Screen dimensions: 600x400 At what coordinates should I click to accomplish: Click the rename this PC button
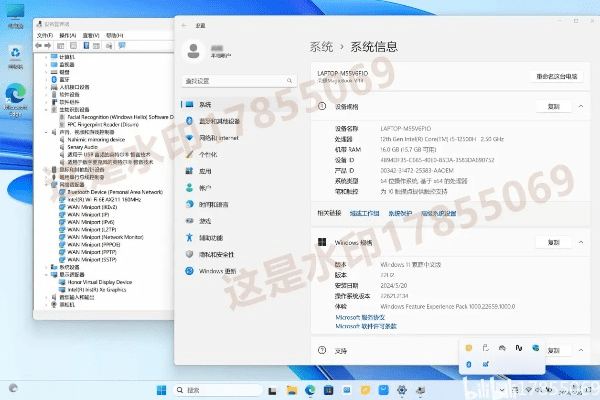(x=557, y=77)
